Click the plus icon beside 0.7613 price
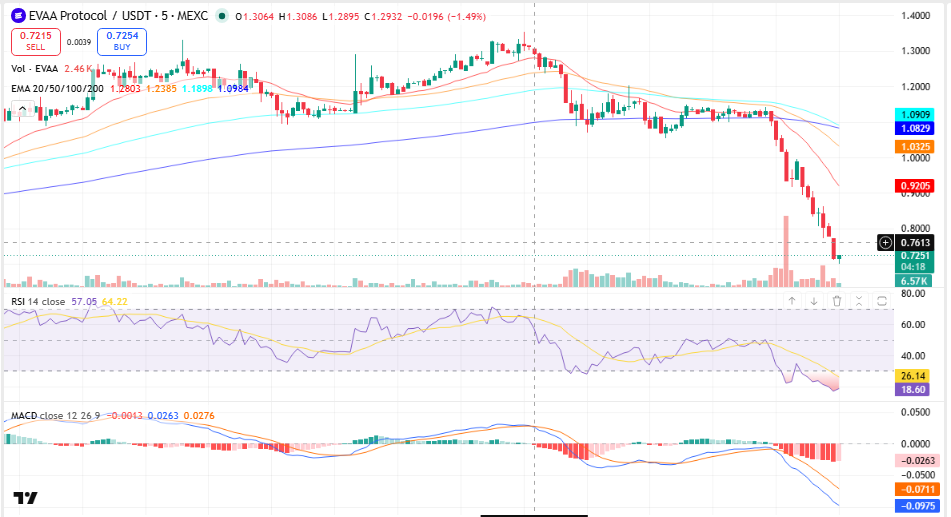This screenshot has height=517, width=951. (x=885, y=243)
